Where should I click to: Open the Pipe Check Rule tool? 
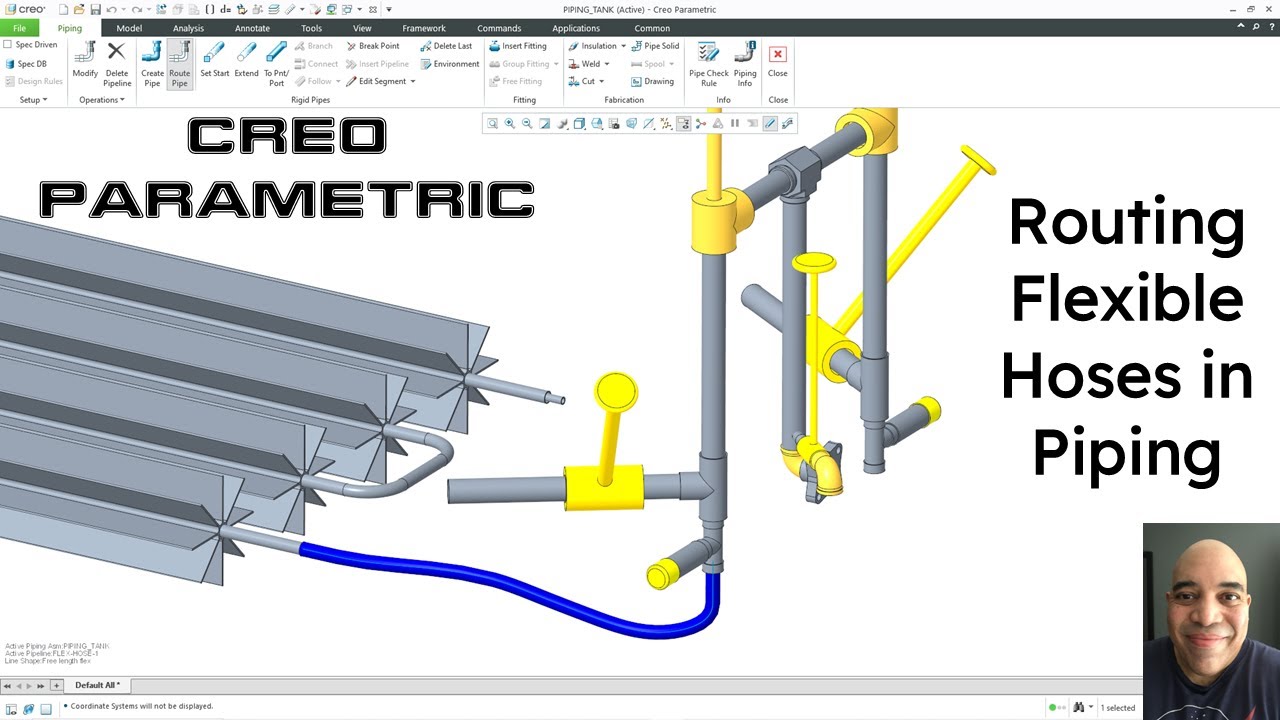pos(709,64)
